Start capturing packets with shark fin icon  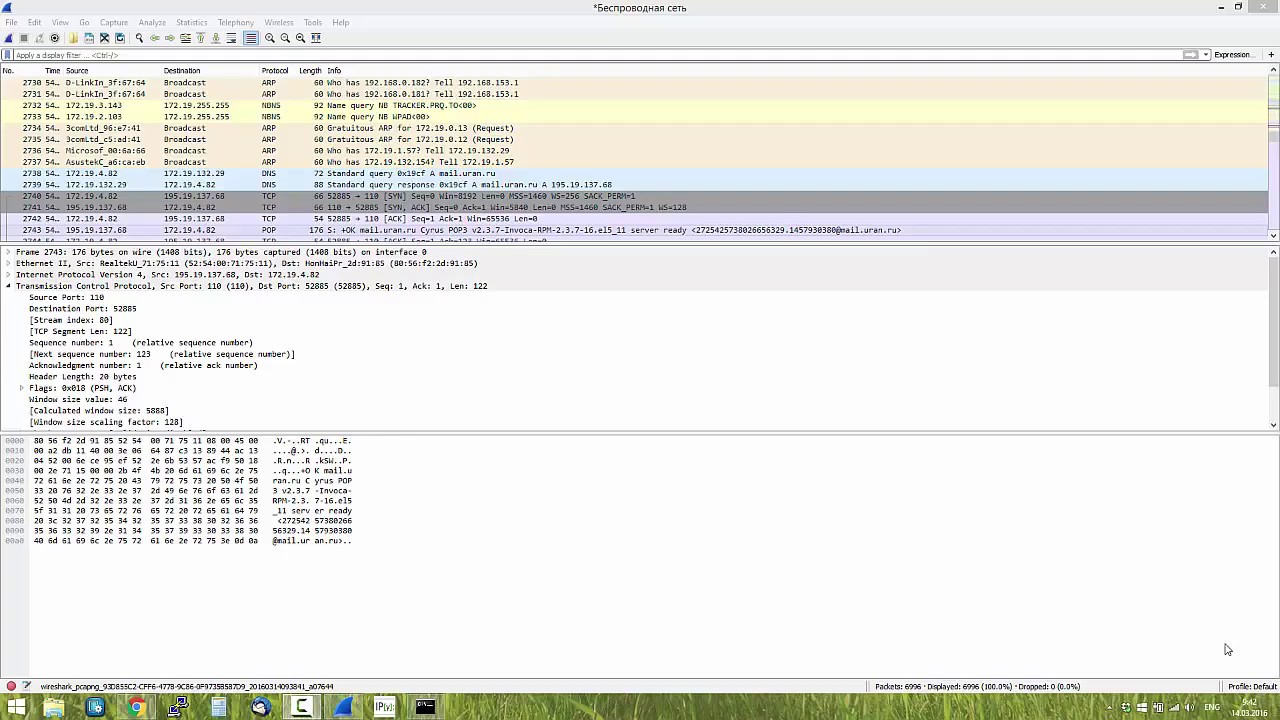(9, 38)
